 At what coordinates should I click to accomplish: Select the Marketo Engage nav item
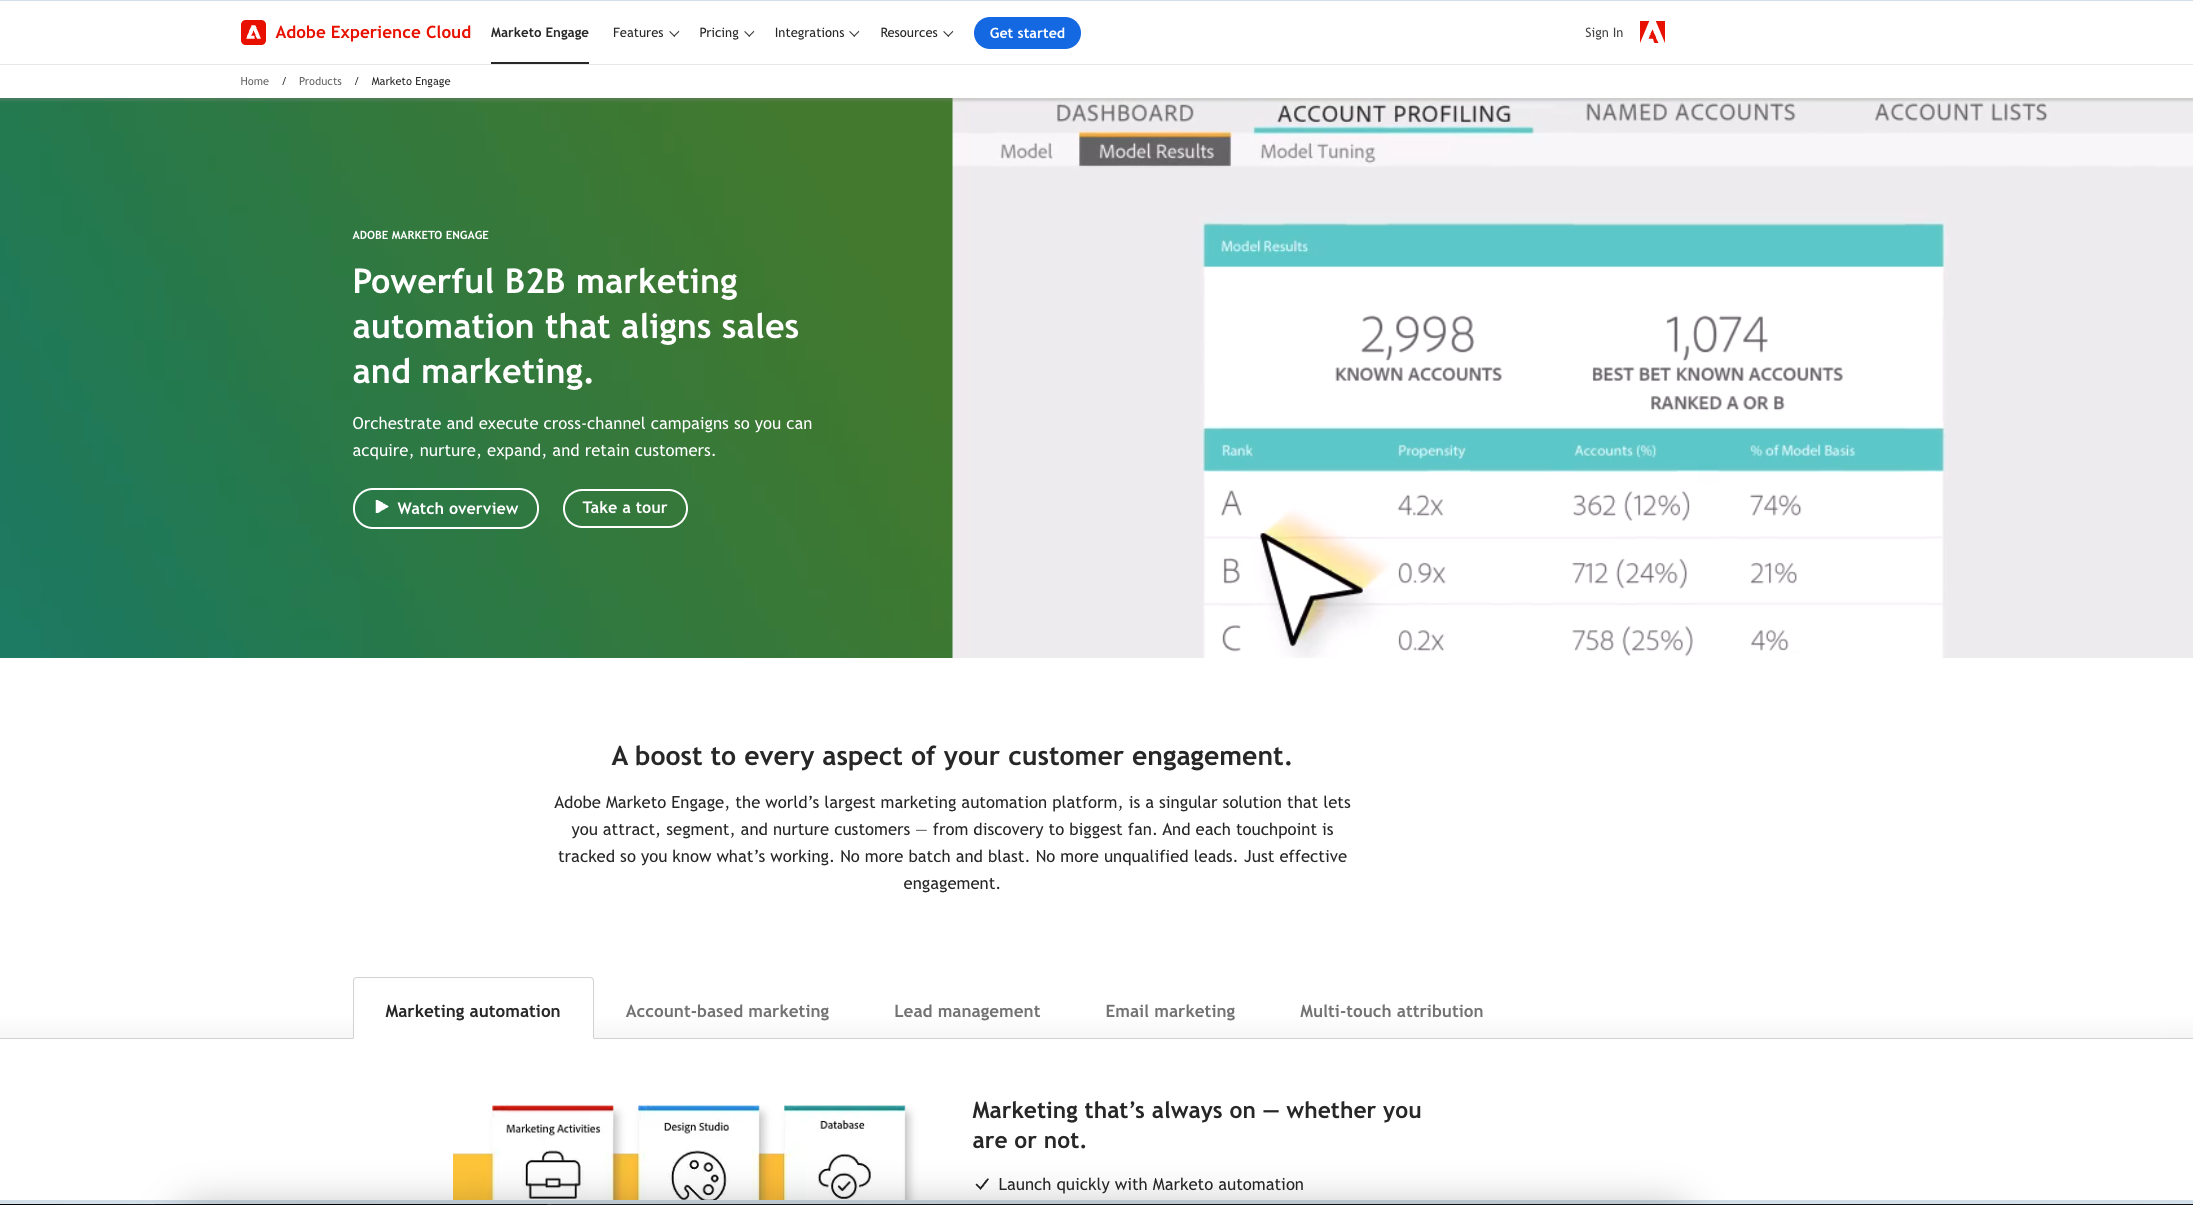pos(539,33)
